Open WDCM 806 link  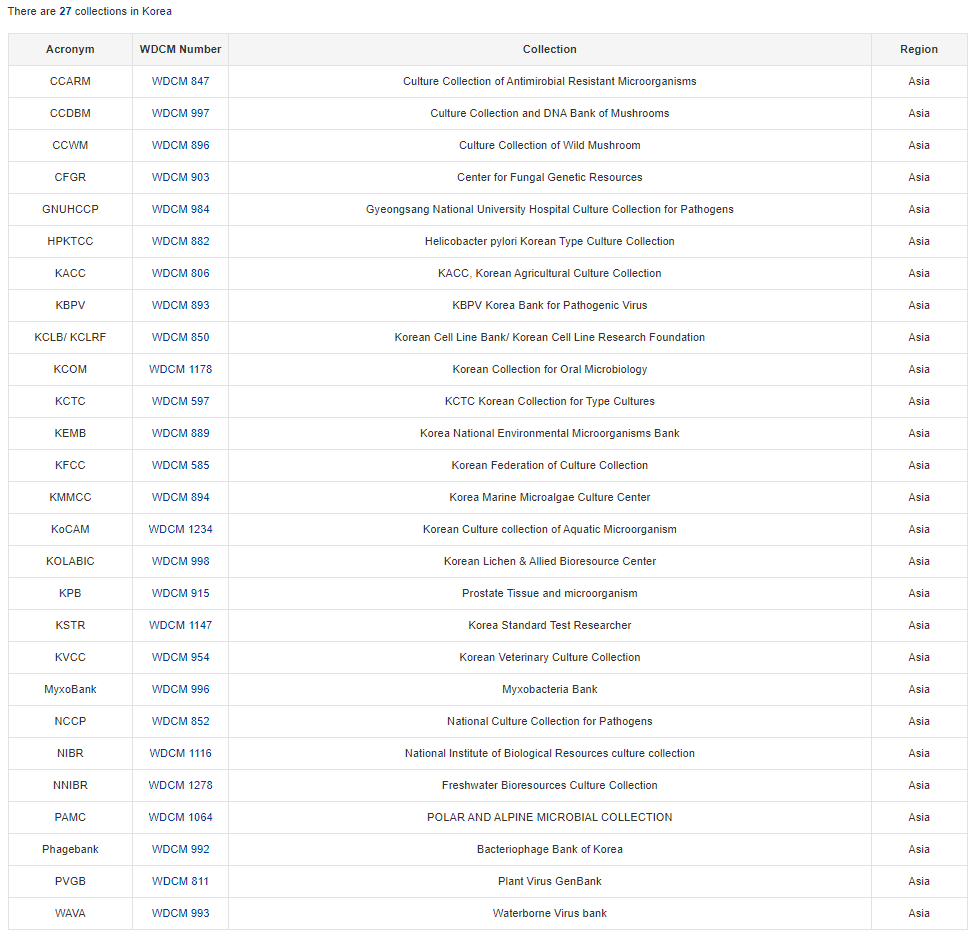180,273
